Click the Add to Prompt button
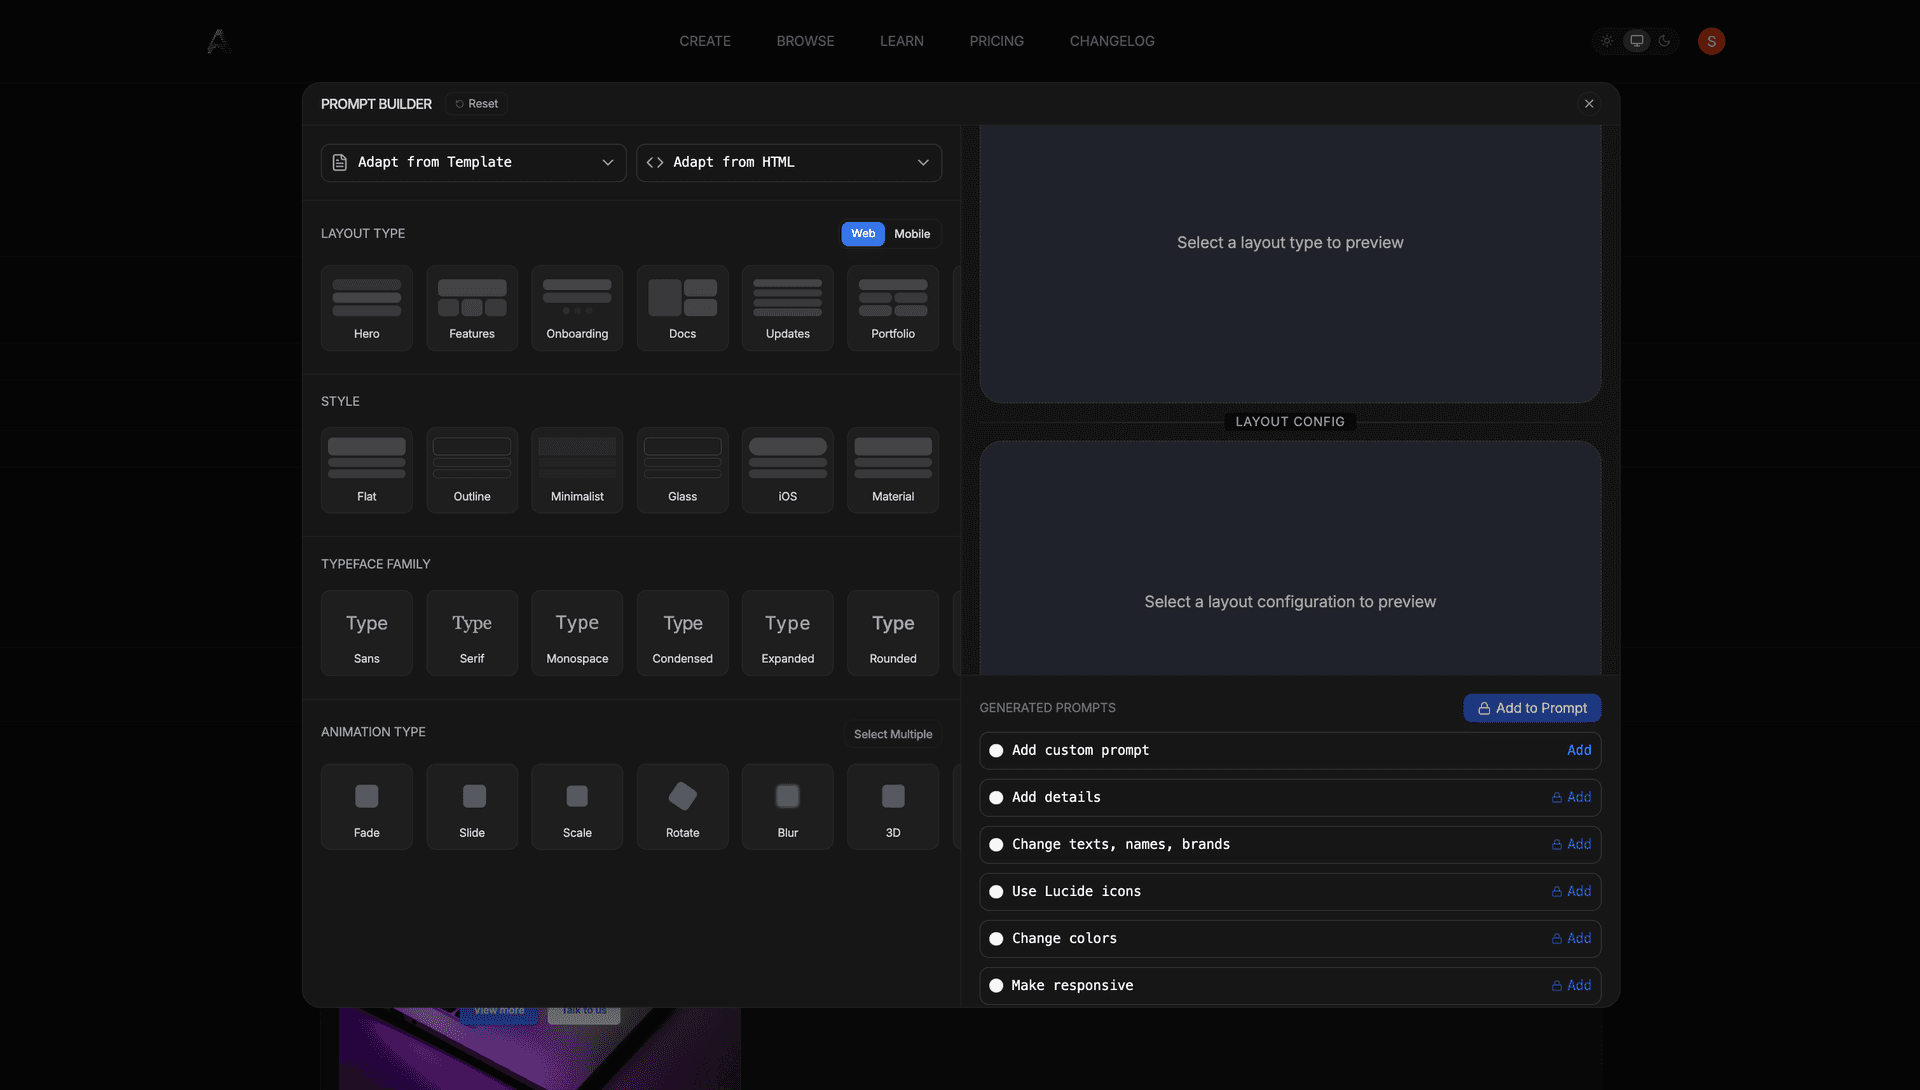Image resolution: width=1920 pixels, height=1090 pixels. (x=1531, y=708)
